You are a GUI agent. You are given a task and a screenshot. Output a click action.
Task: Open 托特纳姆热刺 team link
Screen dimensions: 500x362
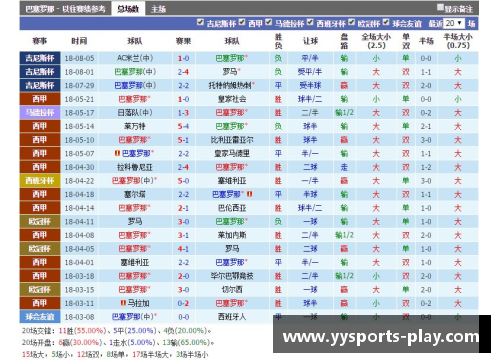[x=231, y=85]
